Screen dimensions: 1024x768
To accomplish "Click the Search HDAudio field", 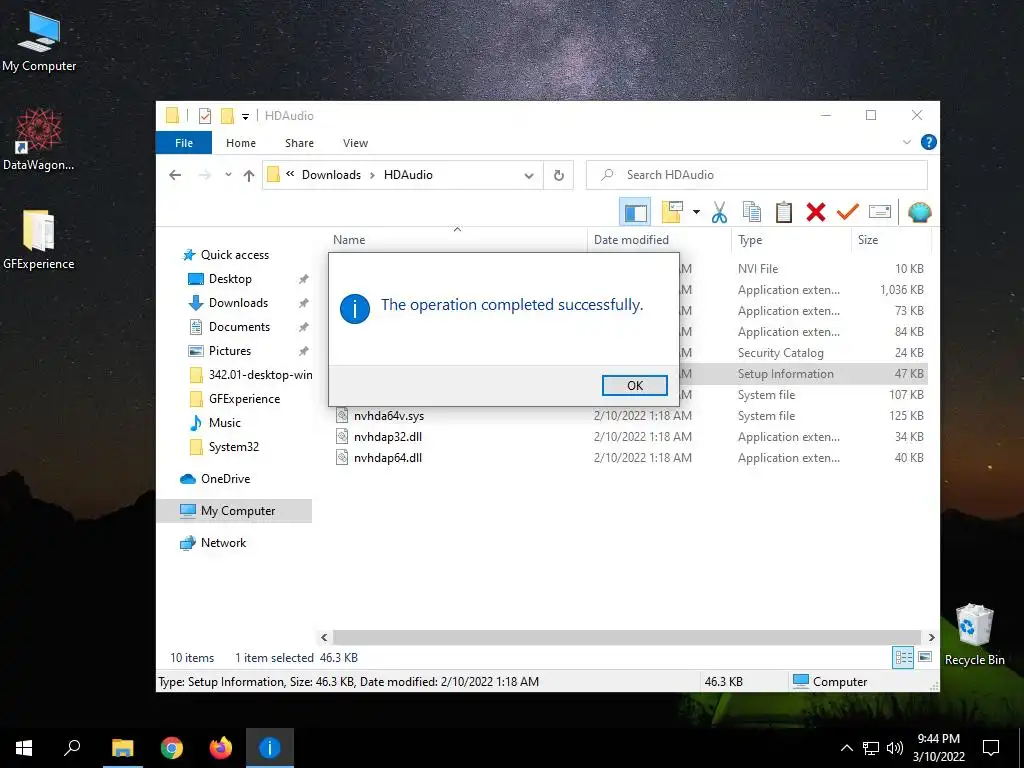I will click(756, 175).
